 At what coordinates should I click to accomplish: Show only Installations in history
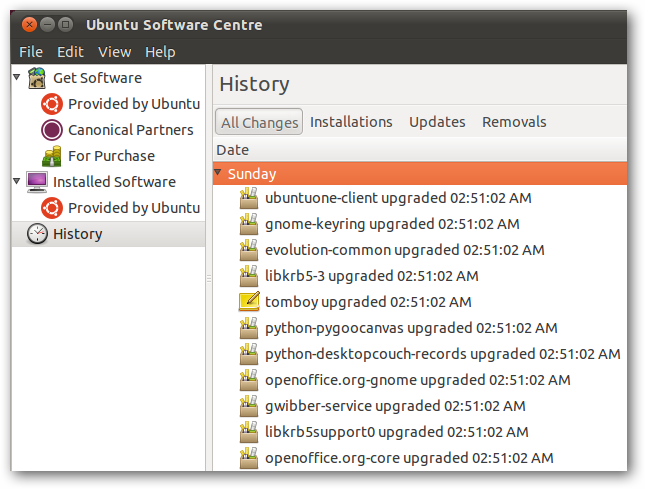point(351,122)
